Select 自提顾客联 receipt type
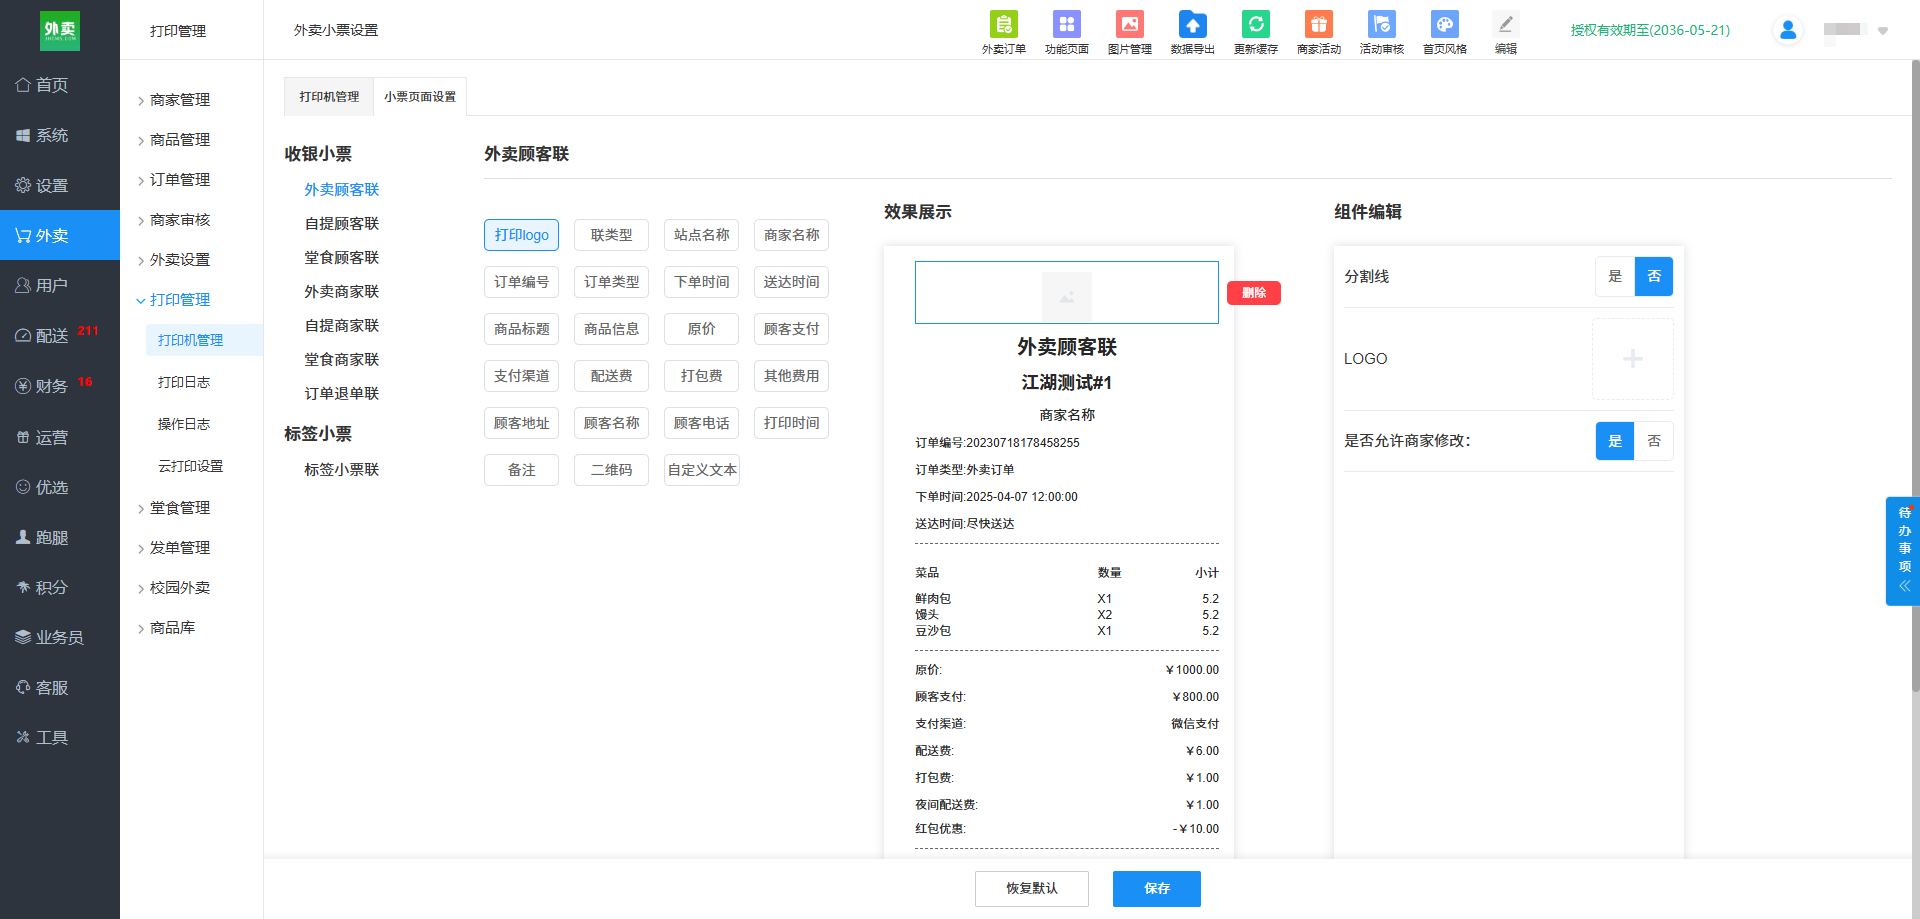Viewport: 1920px width, 919px height. click(x=342, y=224)
